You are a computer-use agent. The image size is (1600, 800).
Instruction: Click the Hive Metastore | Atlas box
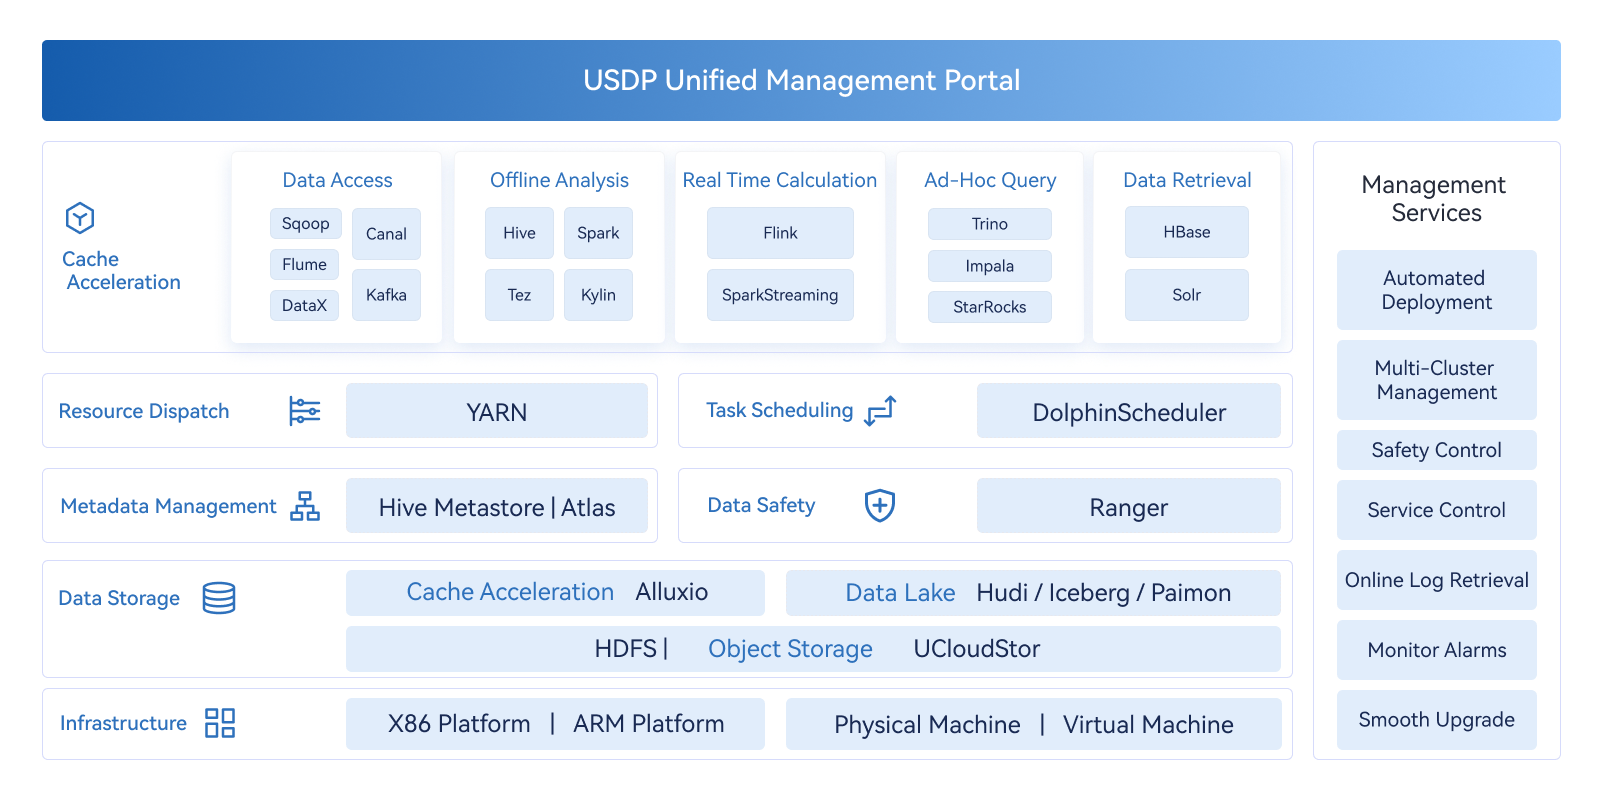[497, 506]
